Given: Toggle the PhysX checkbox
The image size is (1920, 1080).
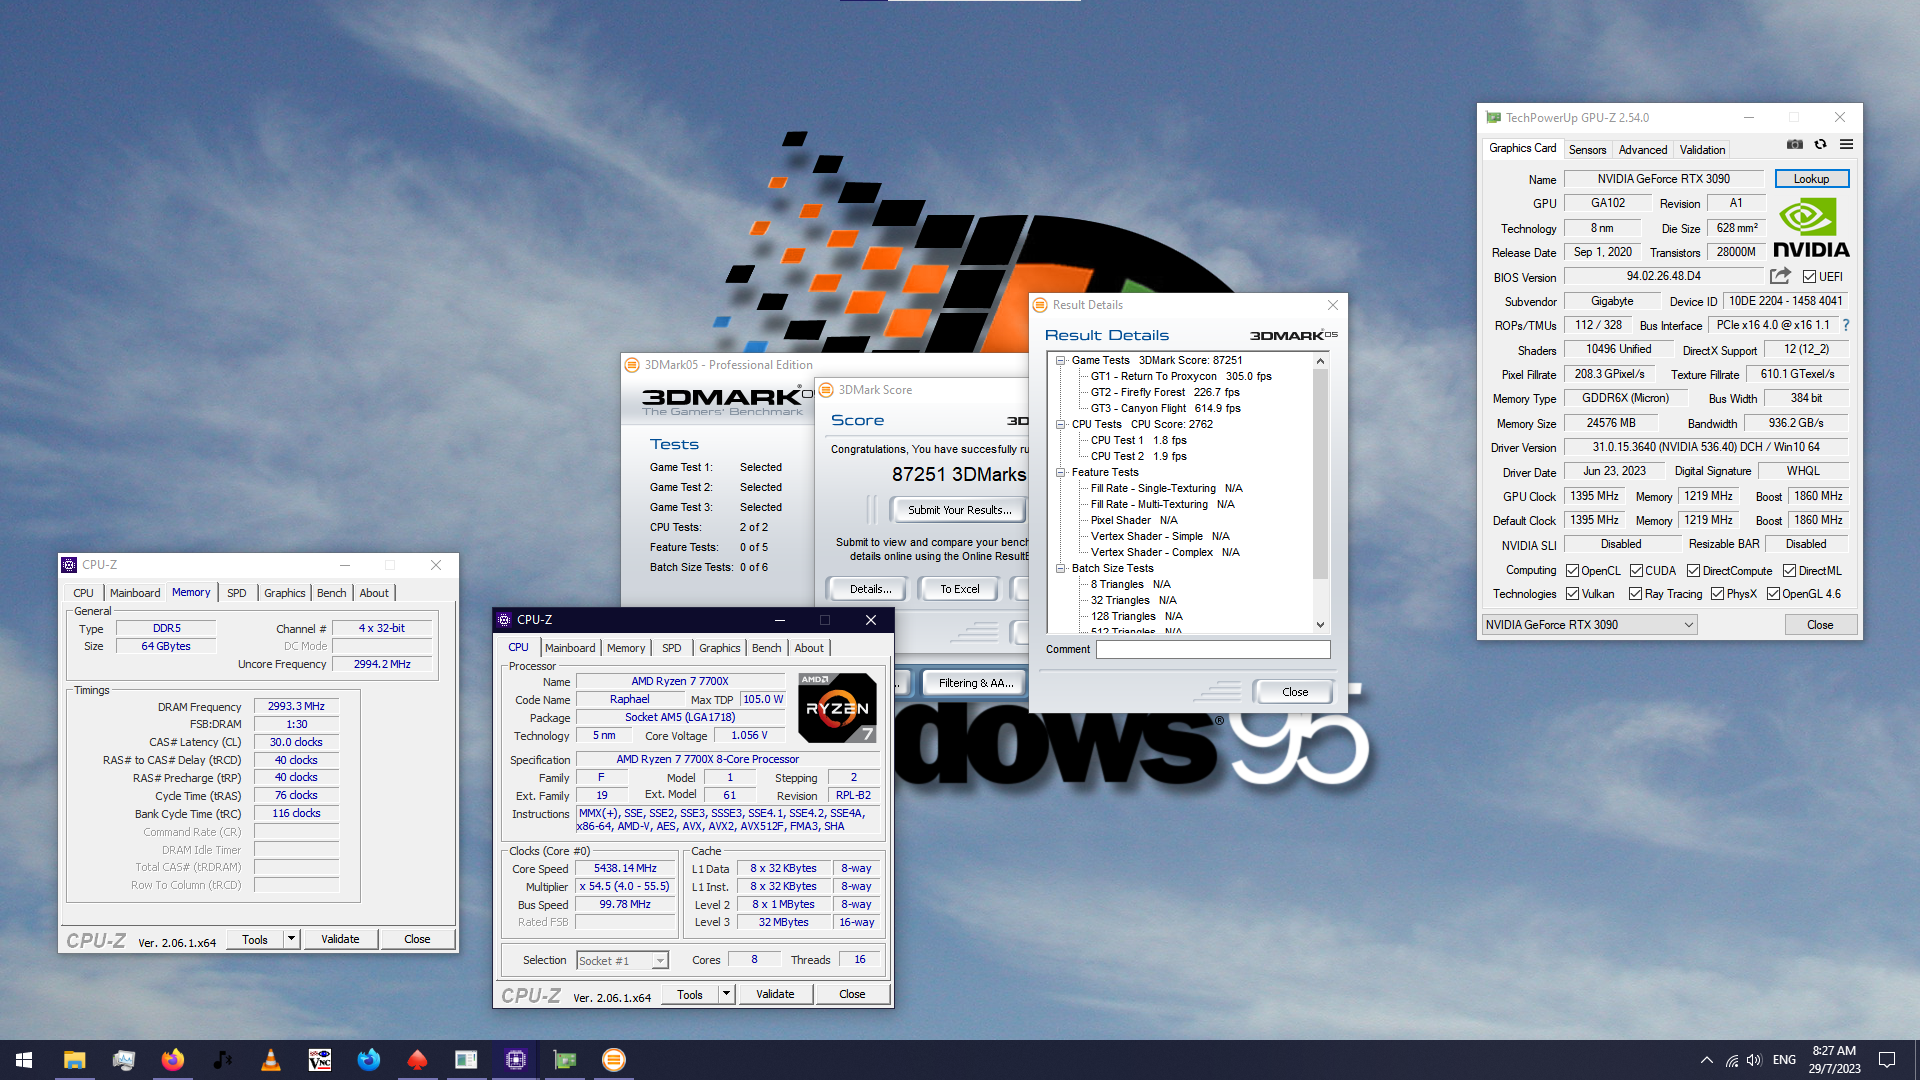Looking at the screenshot, I should click(x=1717, y=594).
